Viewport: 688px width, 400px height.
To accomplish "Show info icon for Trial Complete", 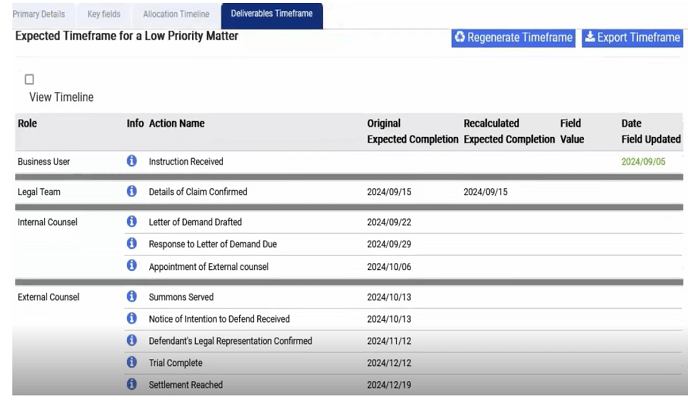I will (132, 362).
